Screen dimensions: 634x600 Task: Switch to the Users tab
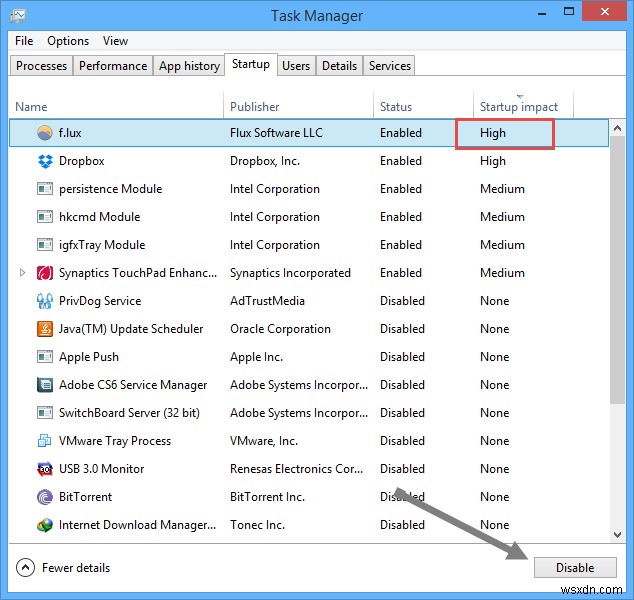coord(296,66)
